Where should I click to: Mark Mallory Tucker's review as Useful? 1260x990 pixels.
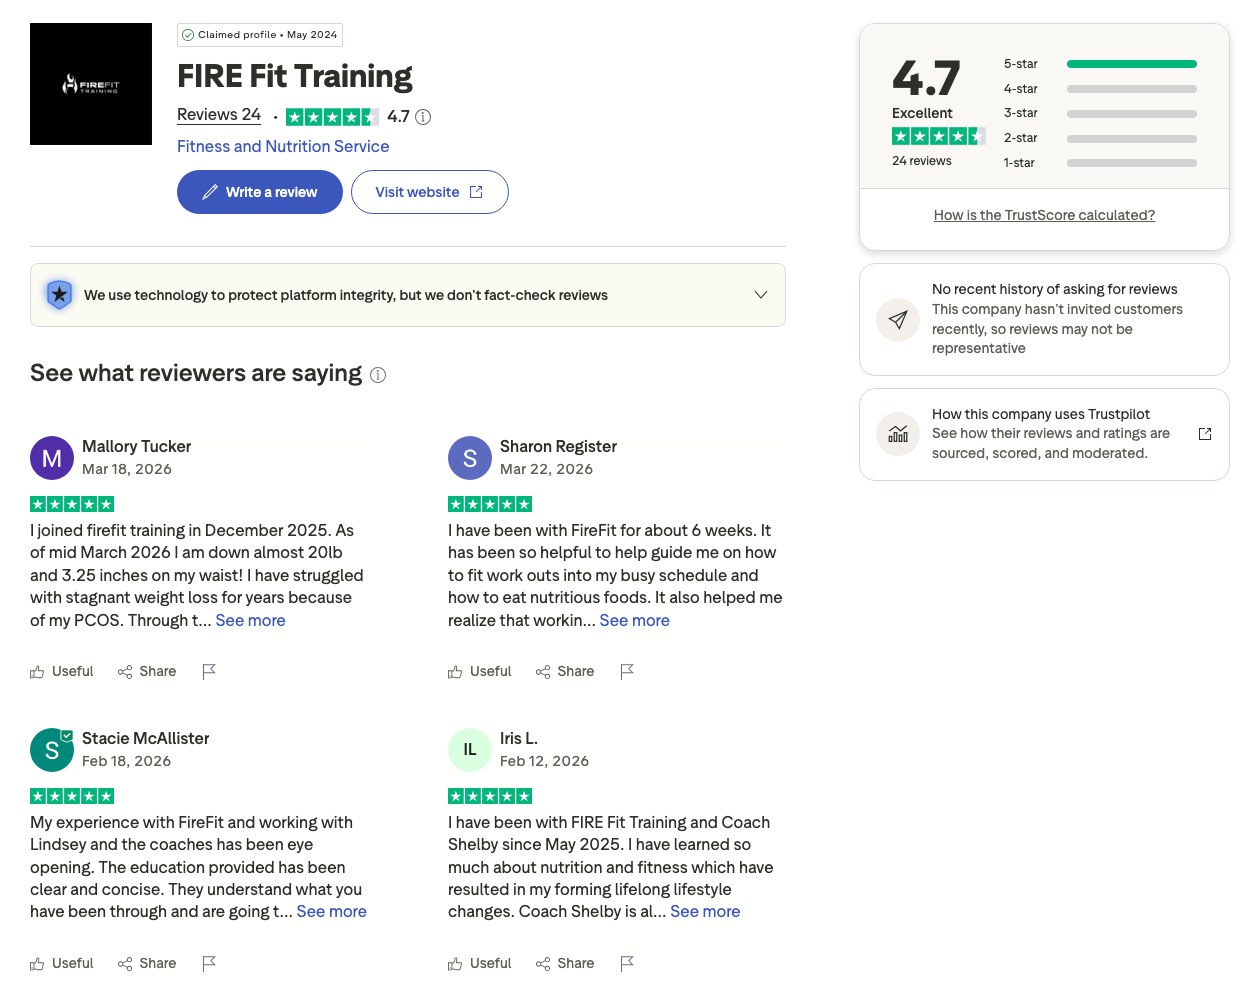[62, 671]
